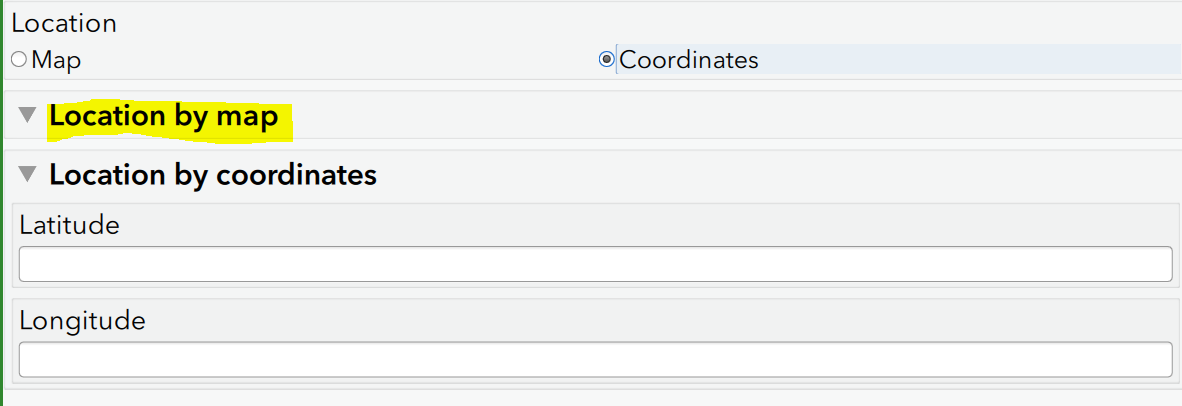1182x406 pixels.
Task: Click the blank bar right of Location by map
Action: [x=735, y=116]
